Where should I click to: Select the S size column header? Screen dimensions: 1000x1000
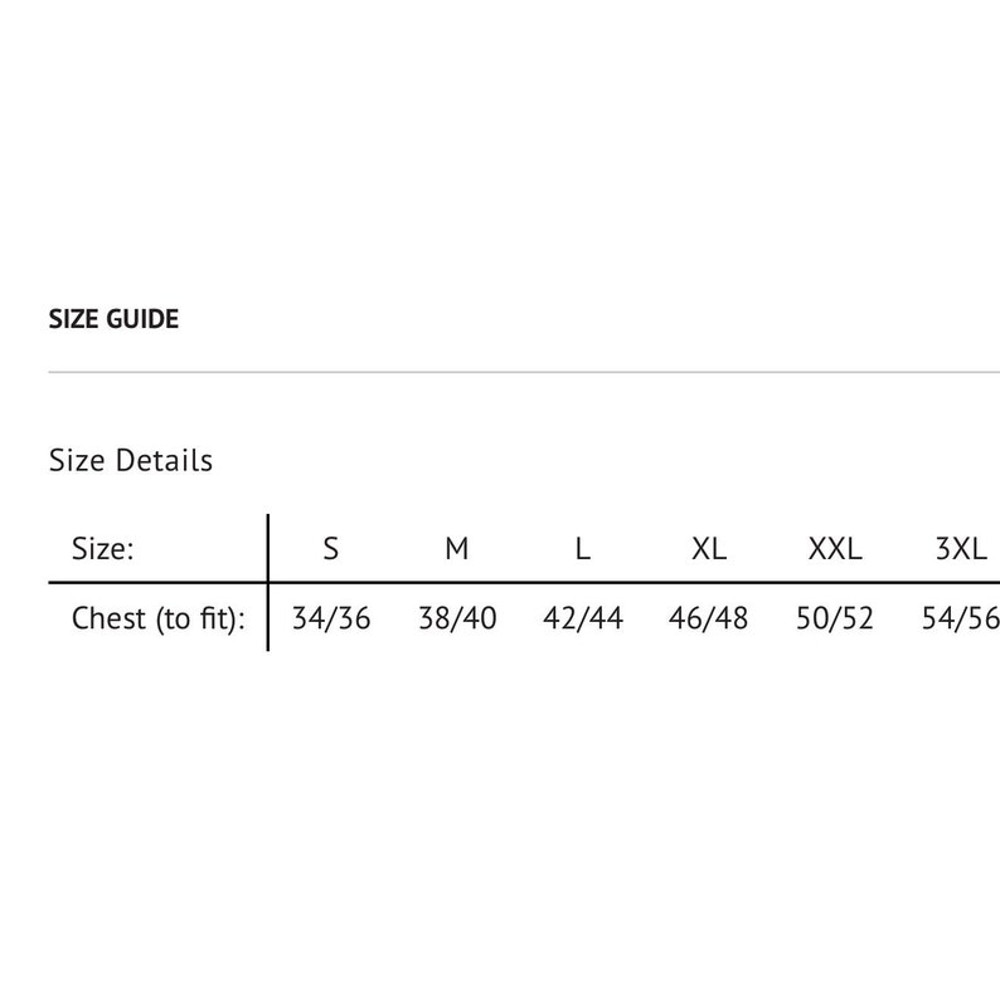tap(331, 549)
